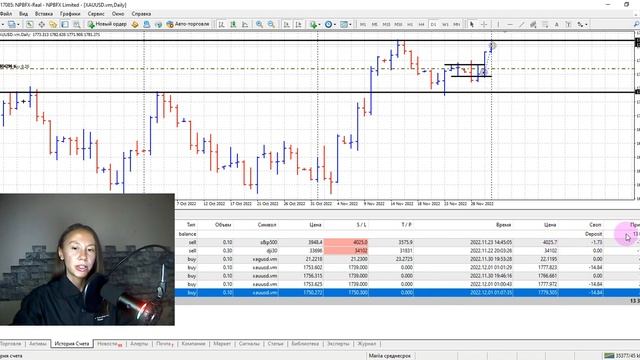Click the Новый ордер button

click(107, 24)
